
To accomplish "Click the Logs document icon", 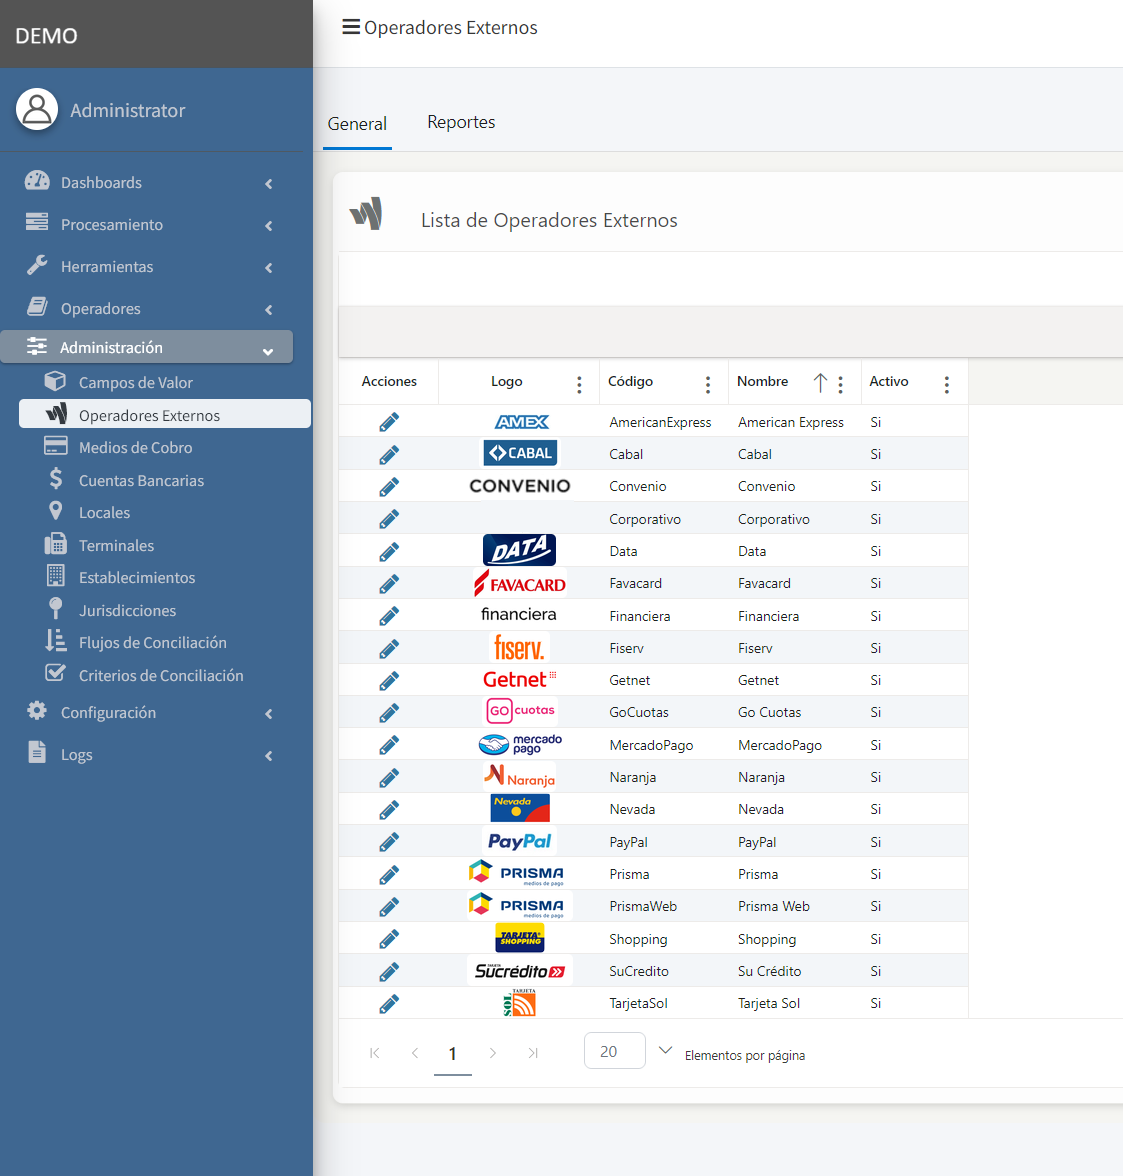I will click(x=37, y=752).
